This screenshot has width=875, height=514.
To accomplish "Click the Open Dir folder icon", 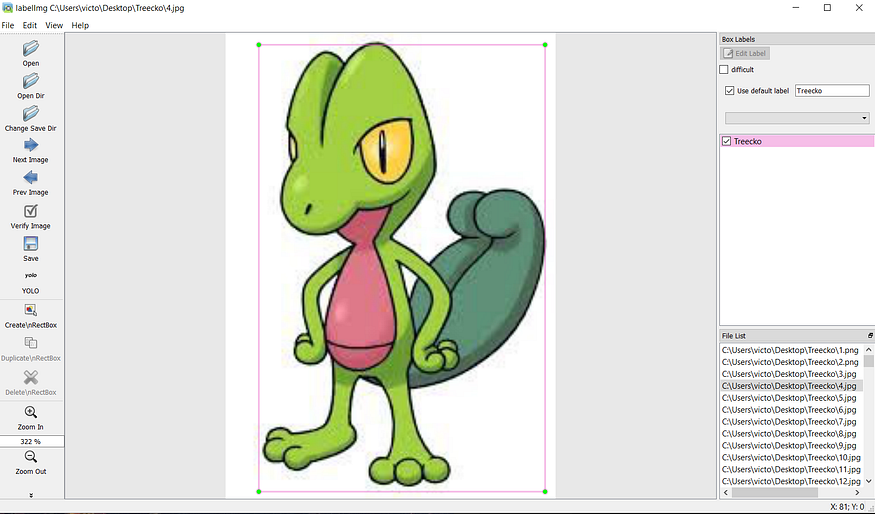I will coord(31,81).
